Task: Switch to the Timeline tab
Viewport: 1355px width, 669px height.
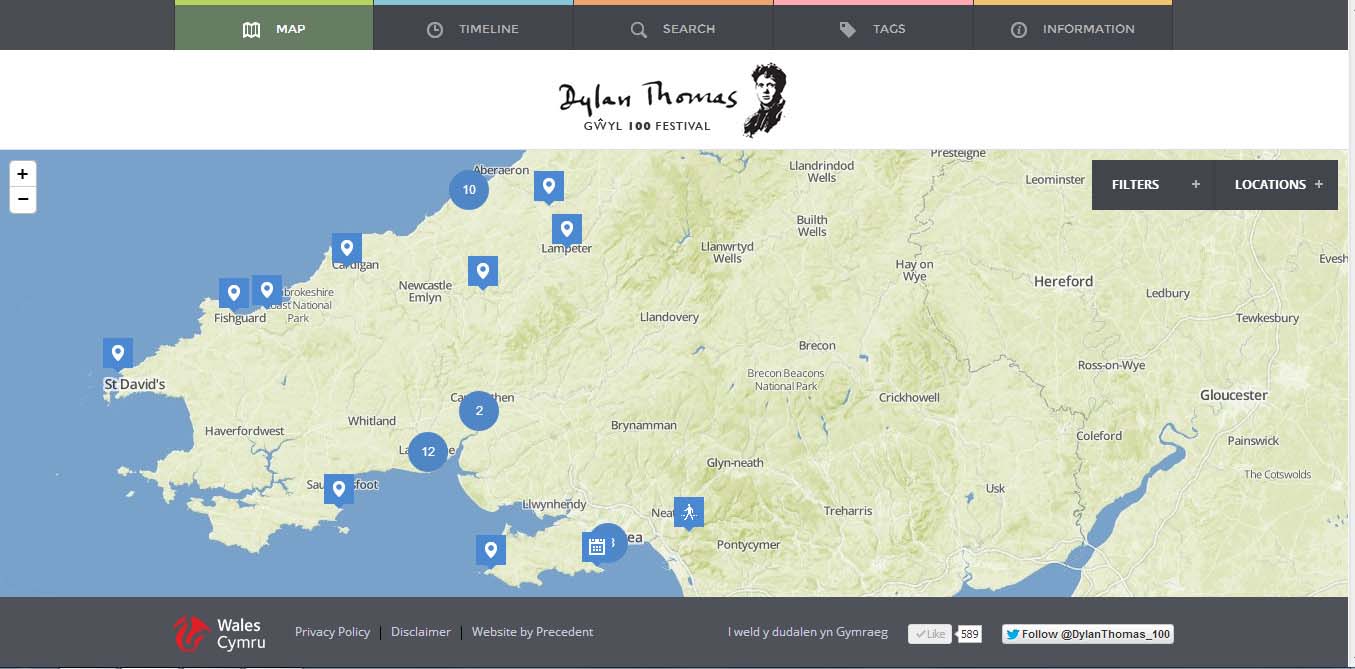Action: pyautogui.click(x=473, y=29)
